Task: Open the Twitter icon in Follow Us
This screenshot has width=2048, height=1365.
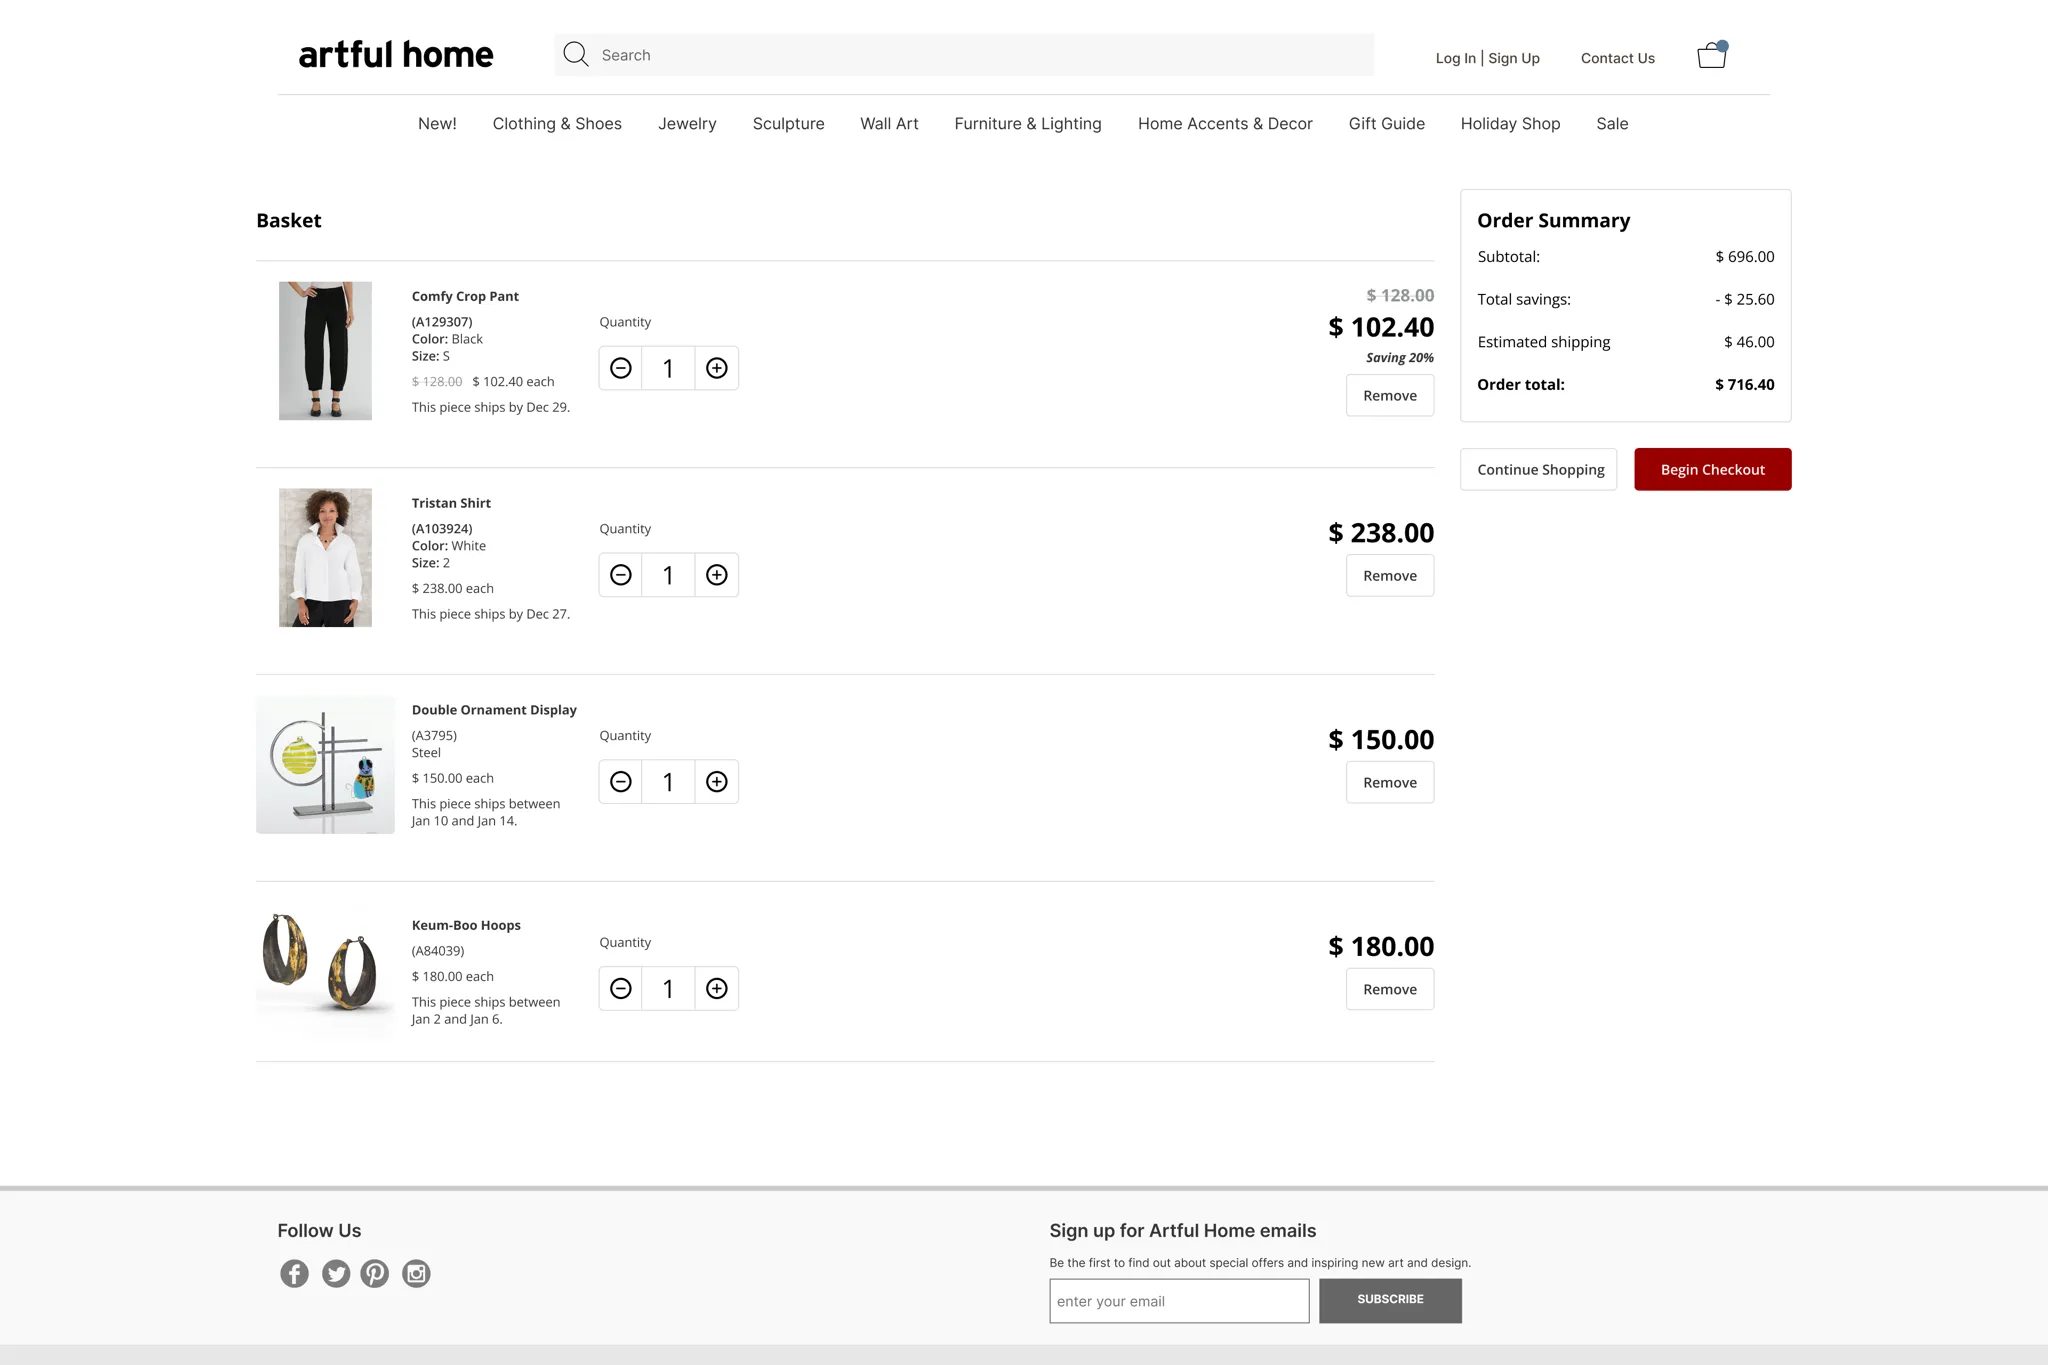Action: 335,1273
